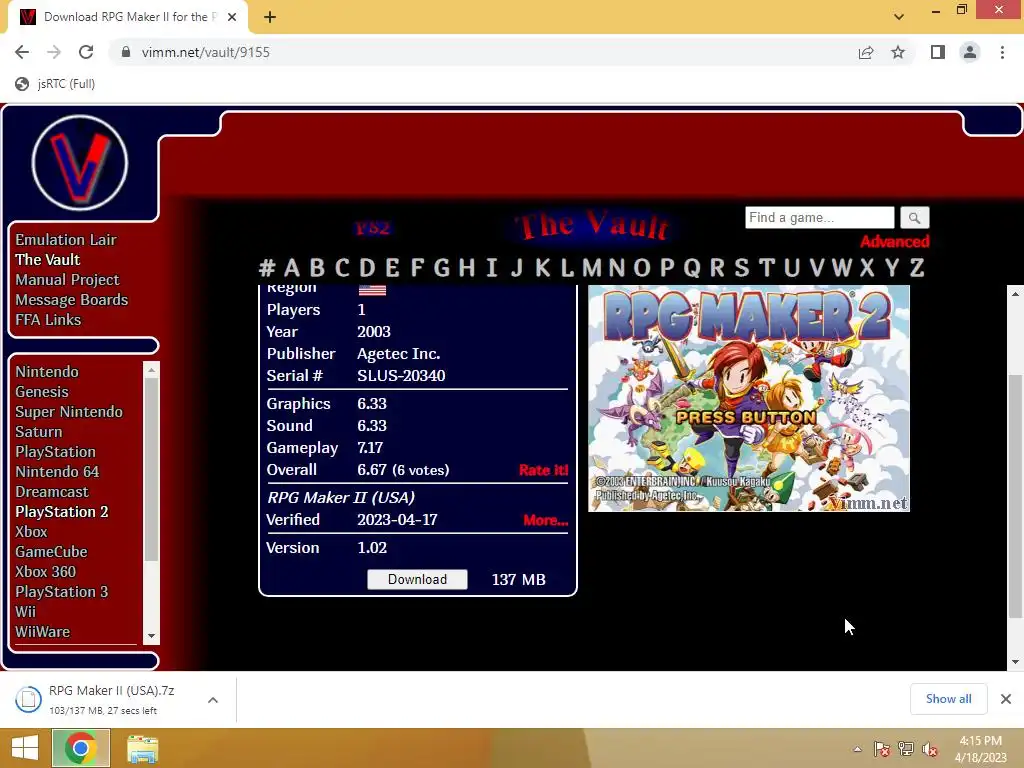Show hidden system tray icons
The width and height of the screenshot is (1024, 768).
click(857, 749)
